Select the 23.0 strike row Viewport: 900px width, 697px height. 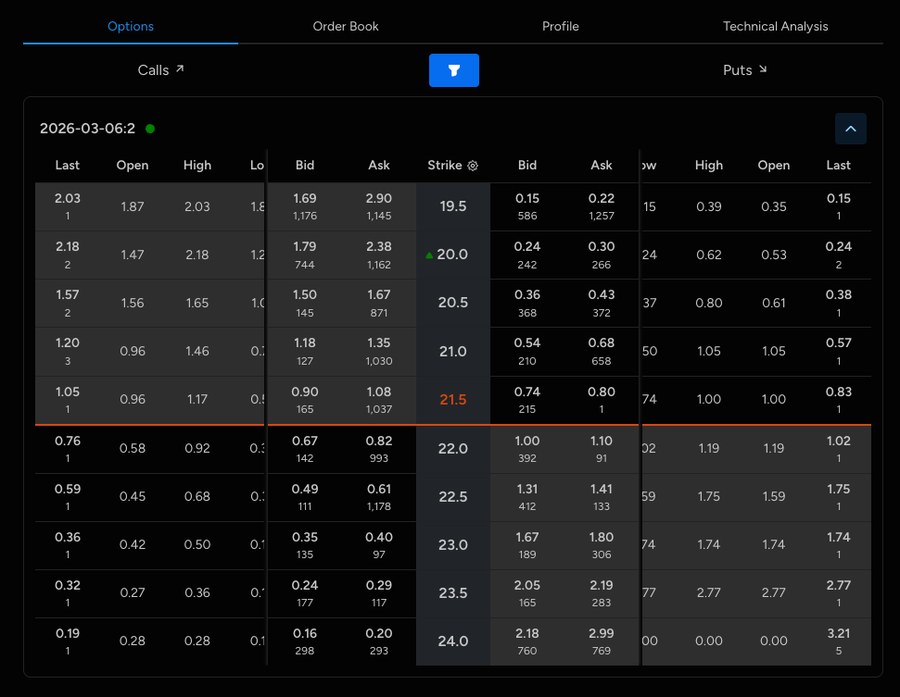(x=453, y=545)
